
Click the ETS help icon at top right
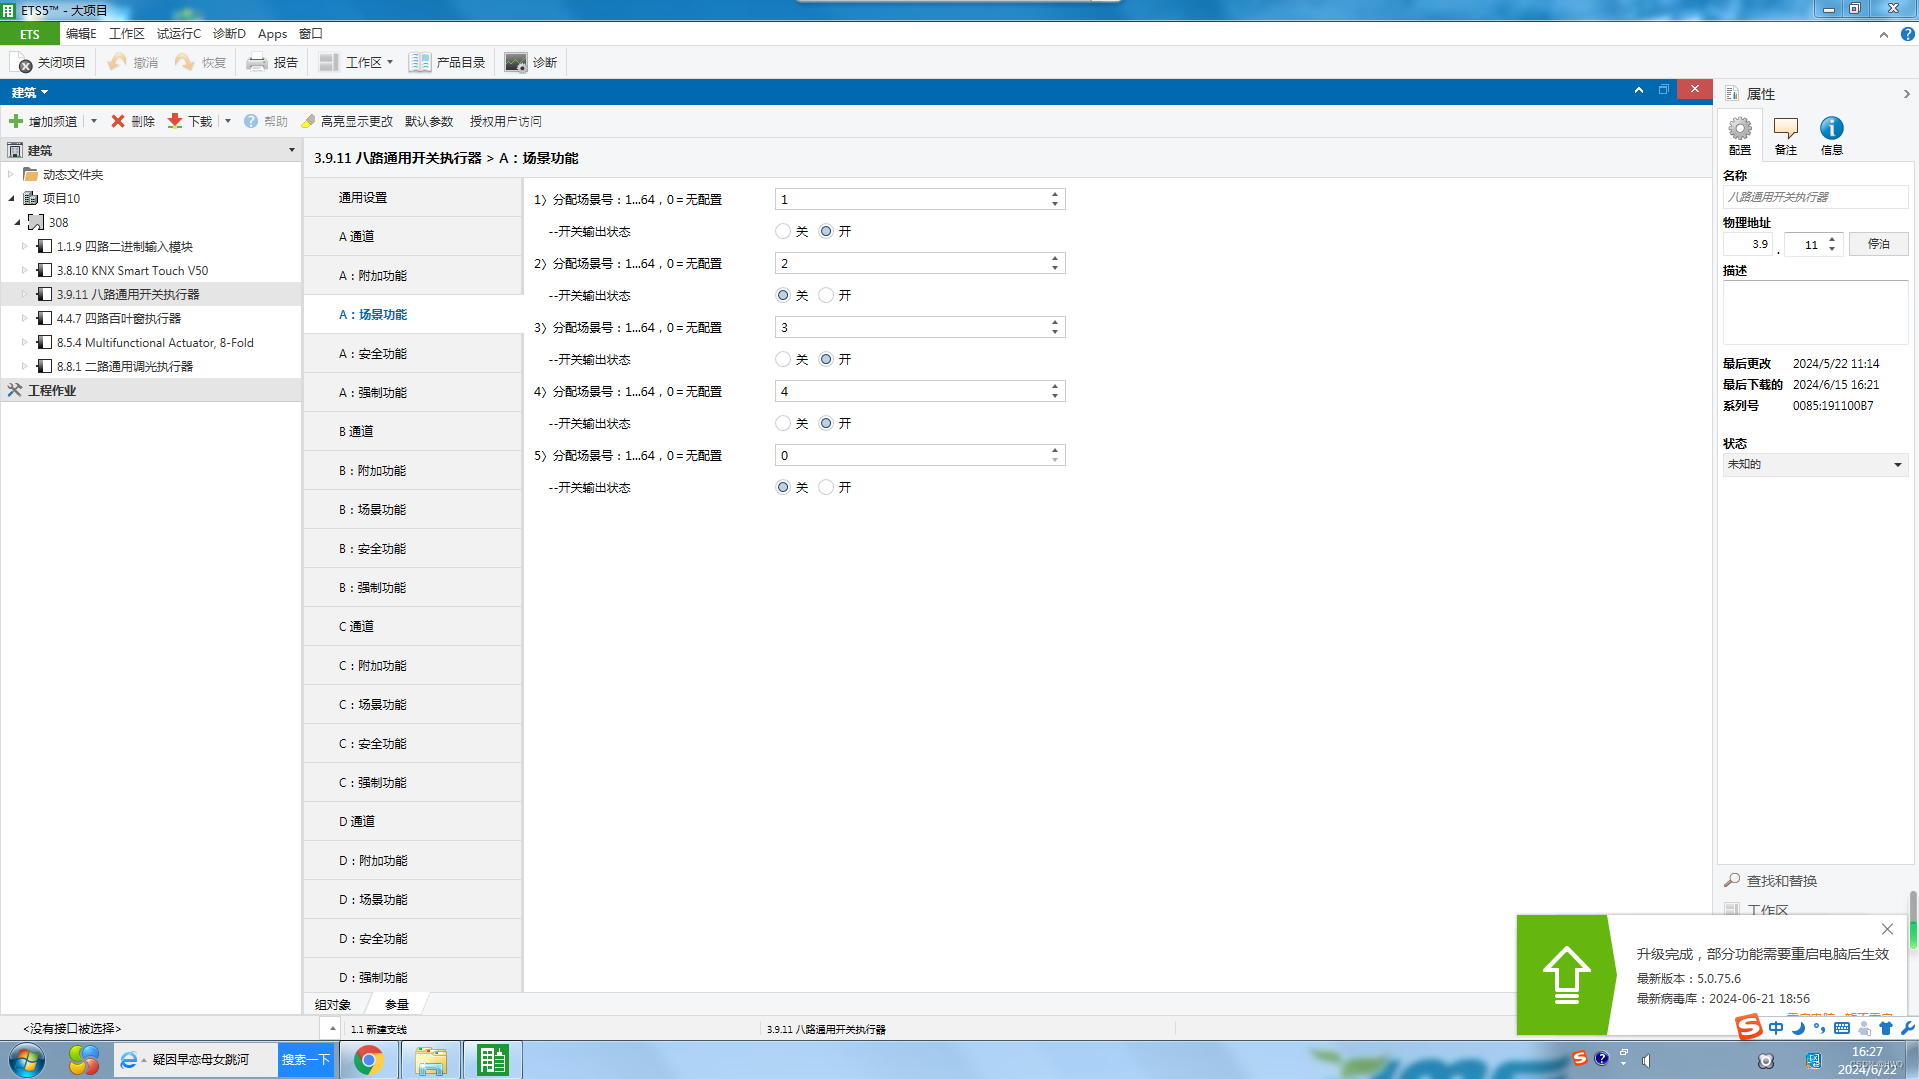pos(1907,34)
